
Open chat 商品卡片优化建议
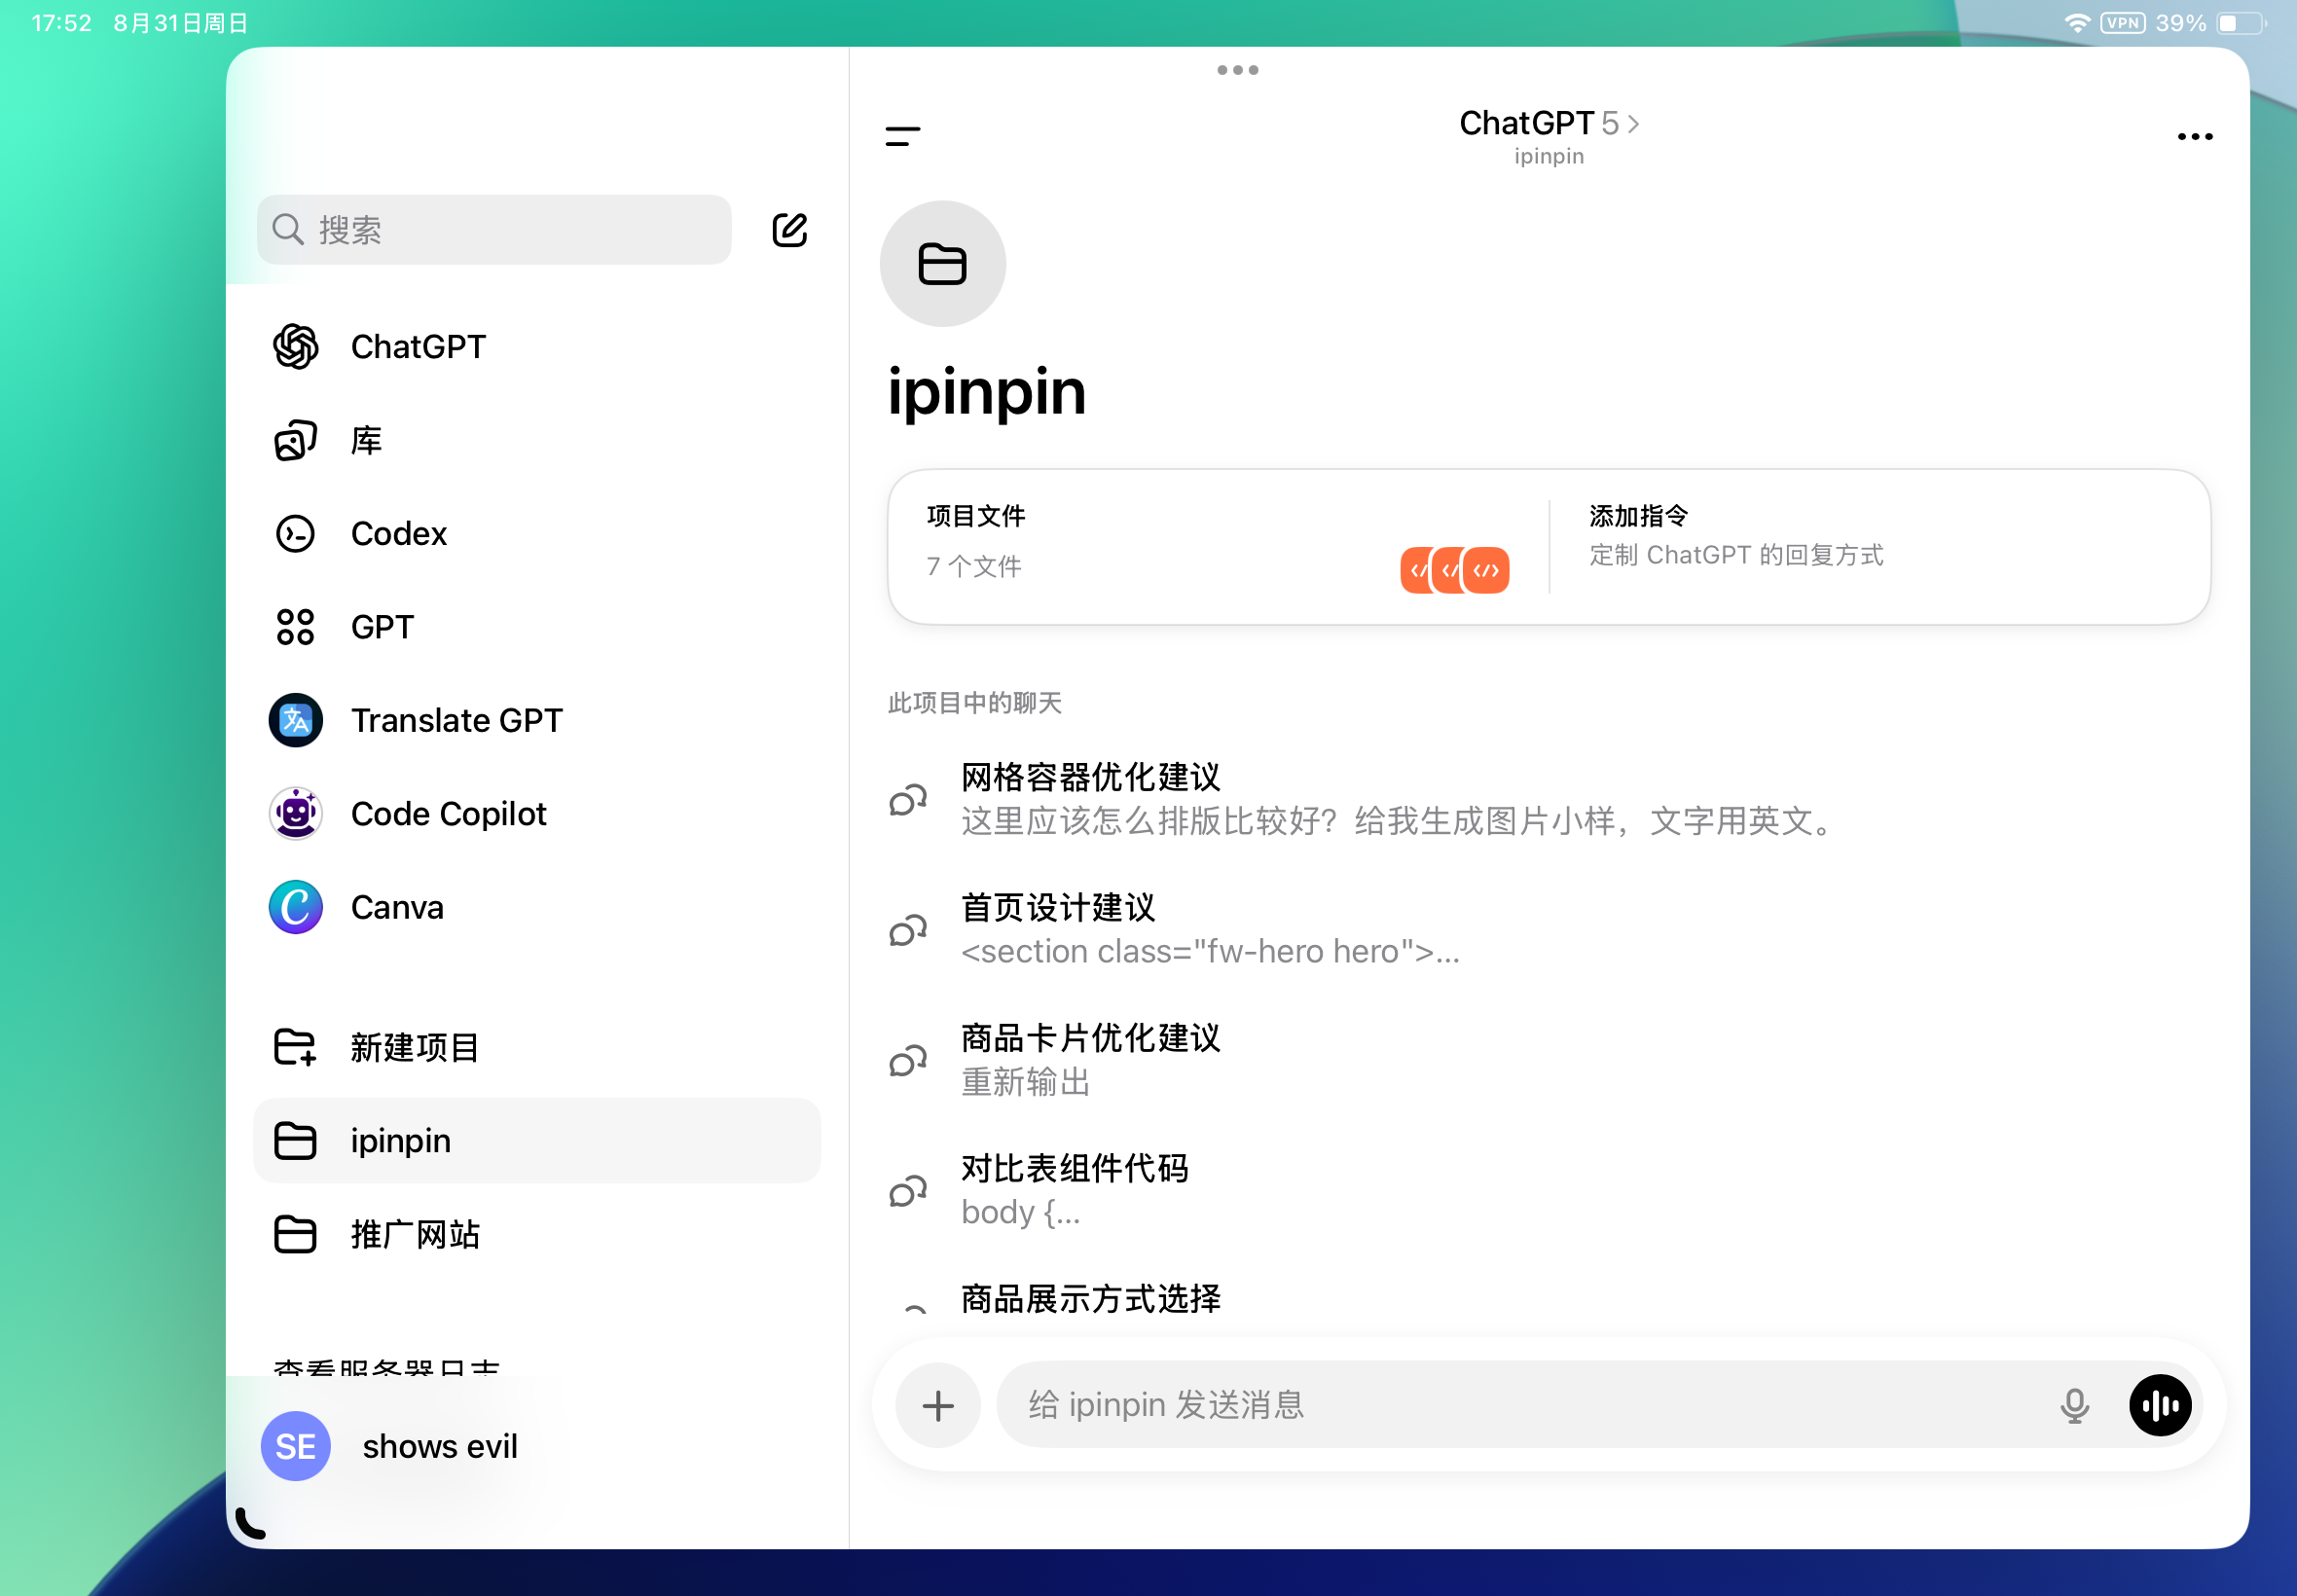coord(1548,1061)
